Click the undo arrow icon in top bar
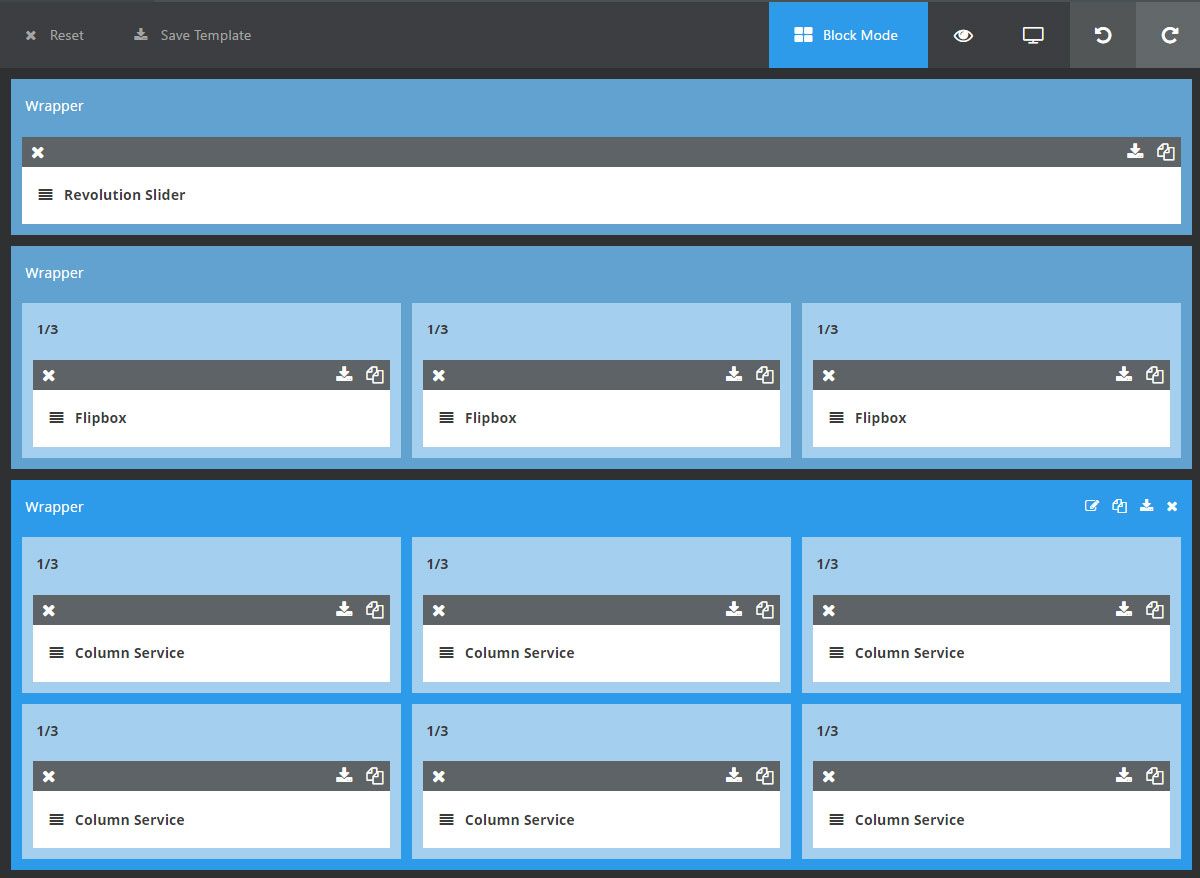The width and height of the screenshot is (1200, 878). tap(1103, 35)
